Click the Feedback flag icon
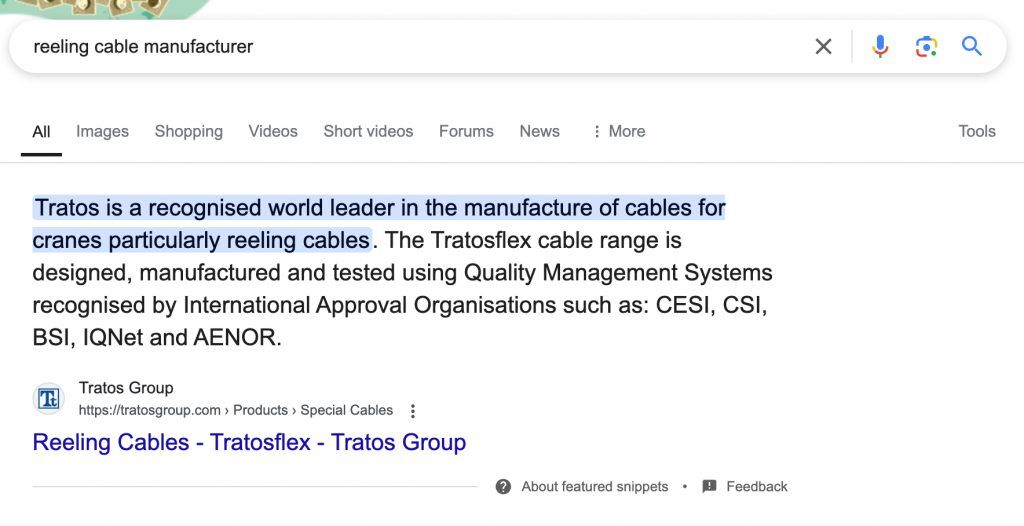The image size is (1024, 526). click(x=710, y=487)
